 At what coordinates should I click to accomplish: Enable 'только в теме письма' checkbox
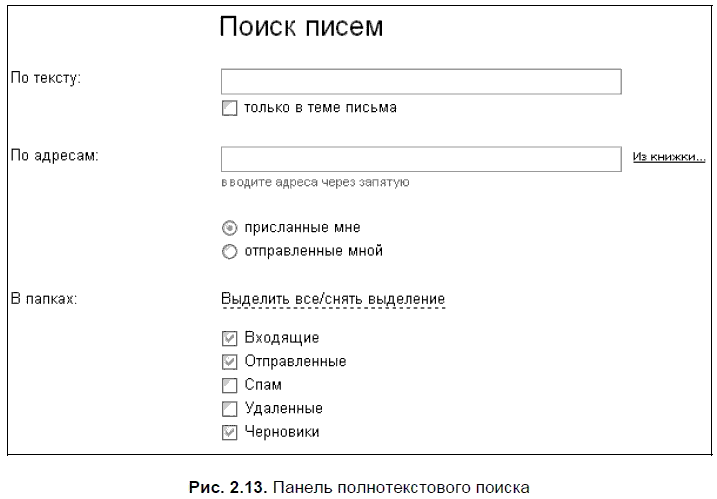(229, 108)
